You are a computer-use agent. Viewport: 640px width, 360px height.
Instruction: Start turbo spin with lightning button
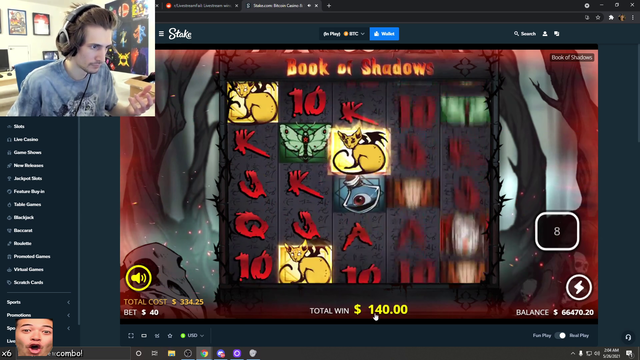click(578, 287)
